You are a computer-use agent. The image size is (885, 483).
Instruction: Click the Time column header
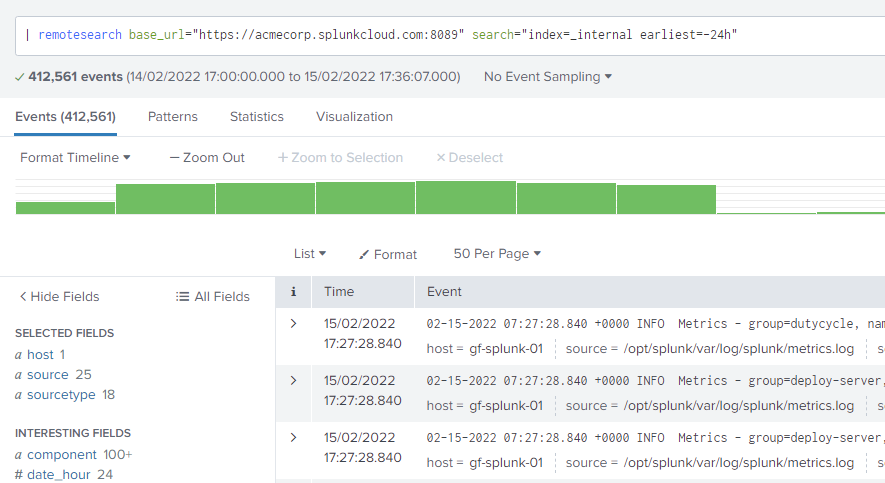(x=339, y=292)
